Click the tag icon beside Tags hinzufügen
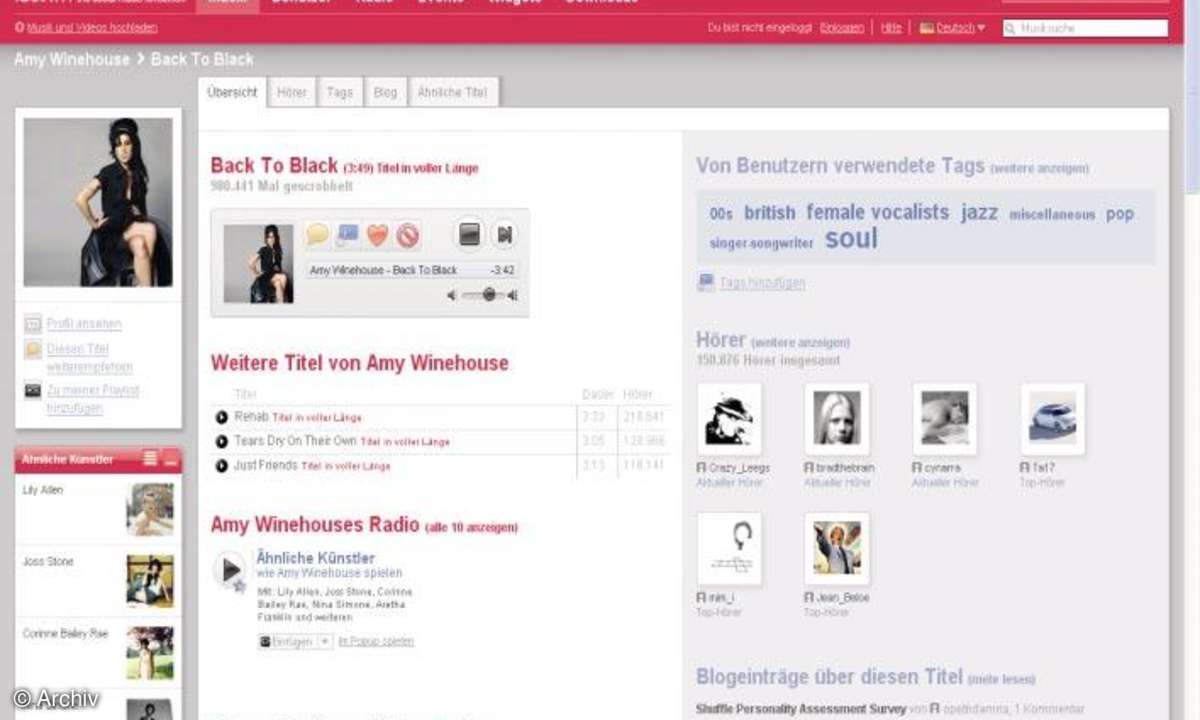The height and width of the screenshot is (720, 1200). [706, 282]
